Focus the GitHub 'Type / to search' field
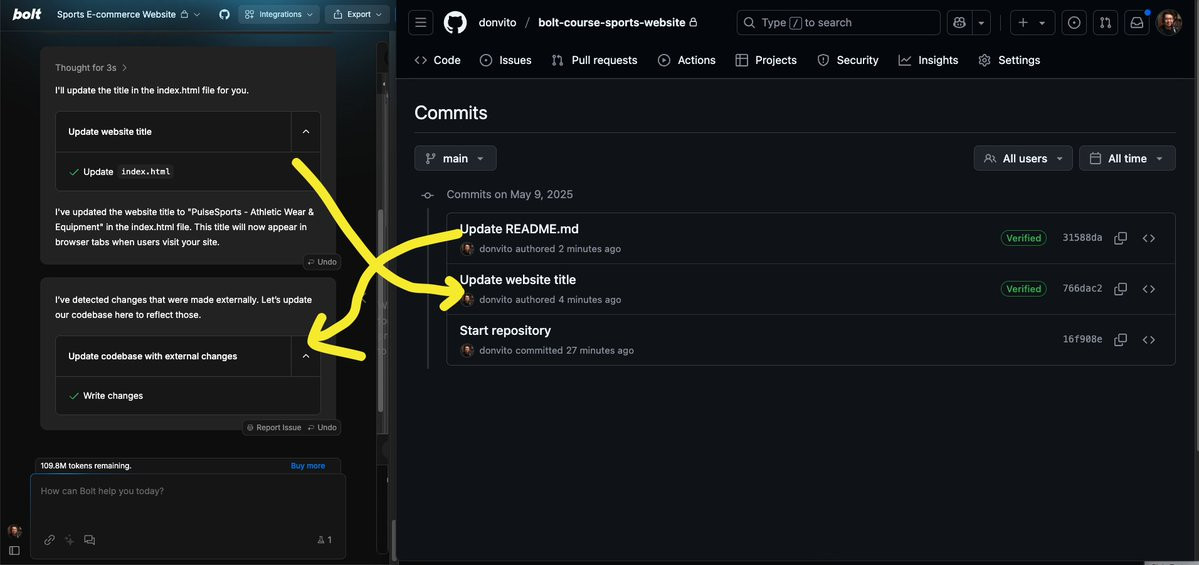1199x565 pixels. (839, 23)
